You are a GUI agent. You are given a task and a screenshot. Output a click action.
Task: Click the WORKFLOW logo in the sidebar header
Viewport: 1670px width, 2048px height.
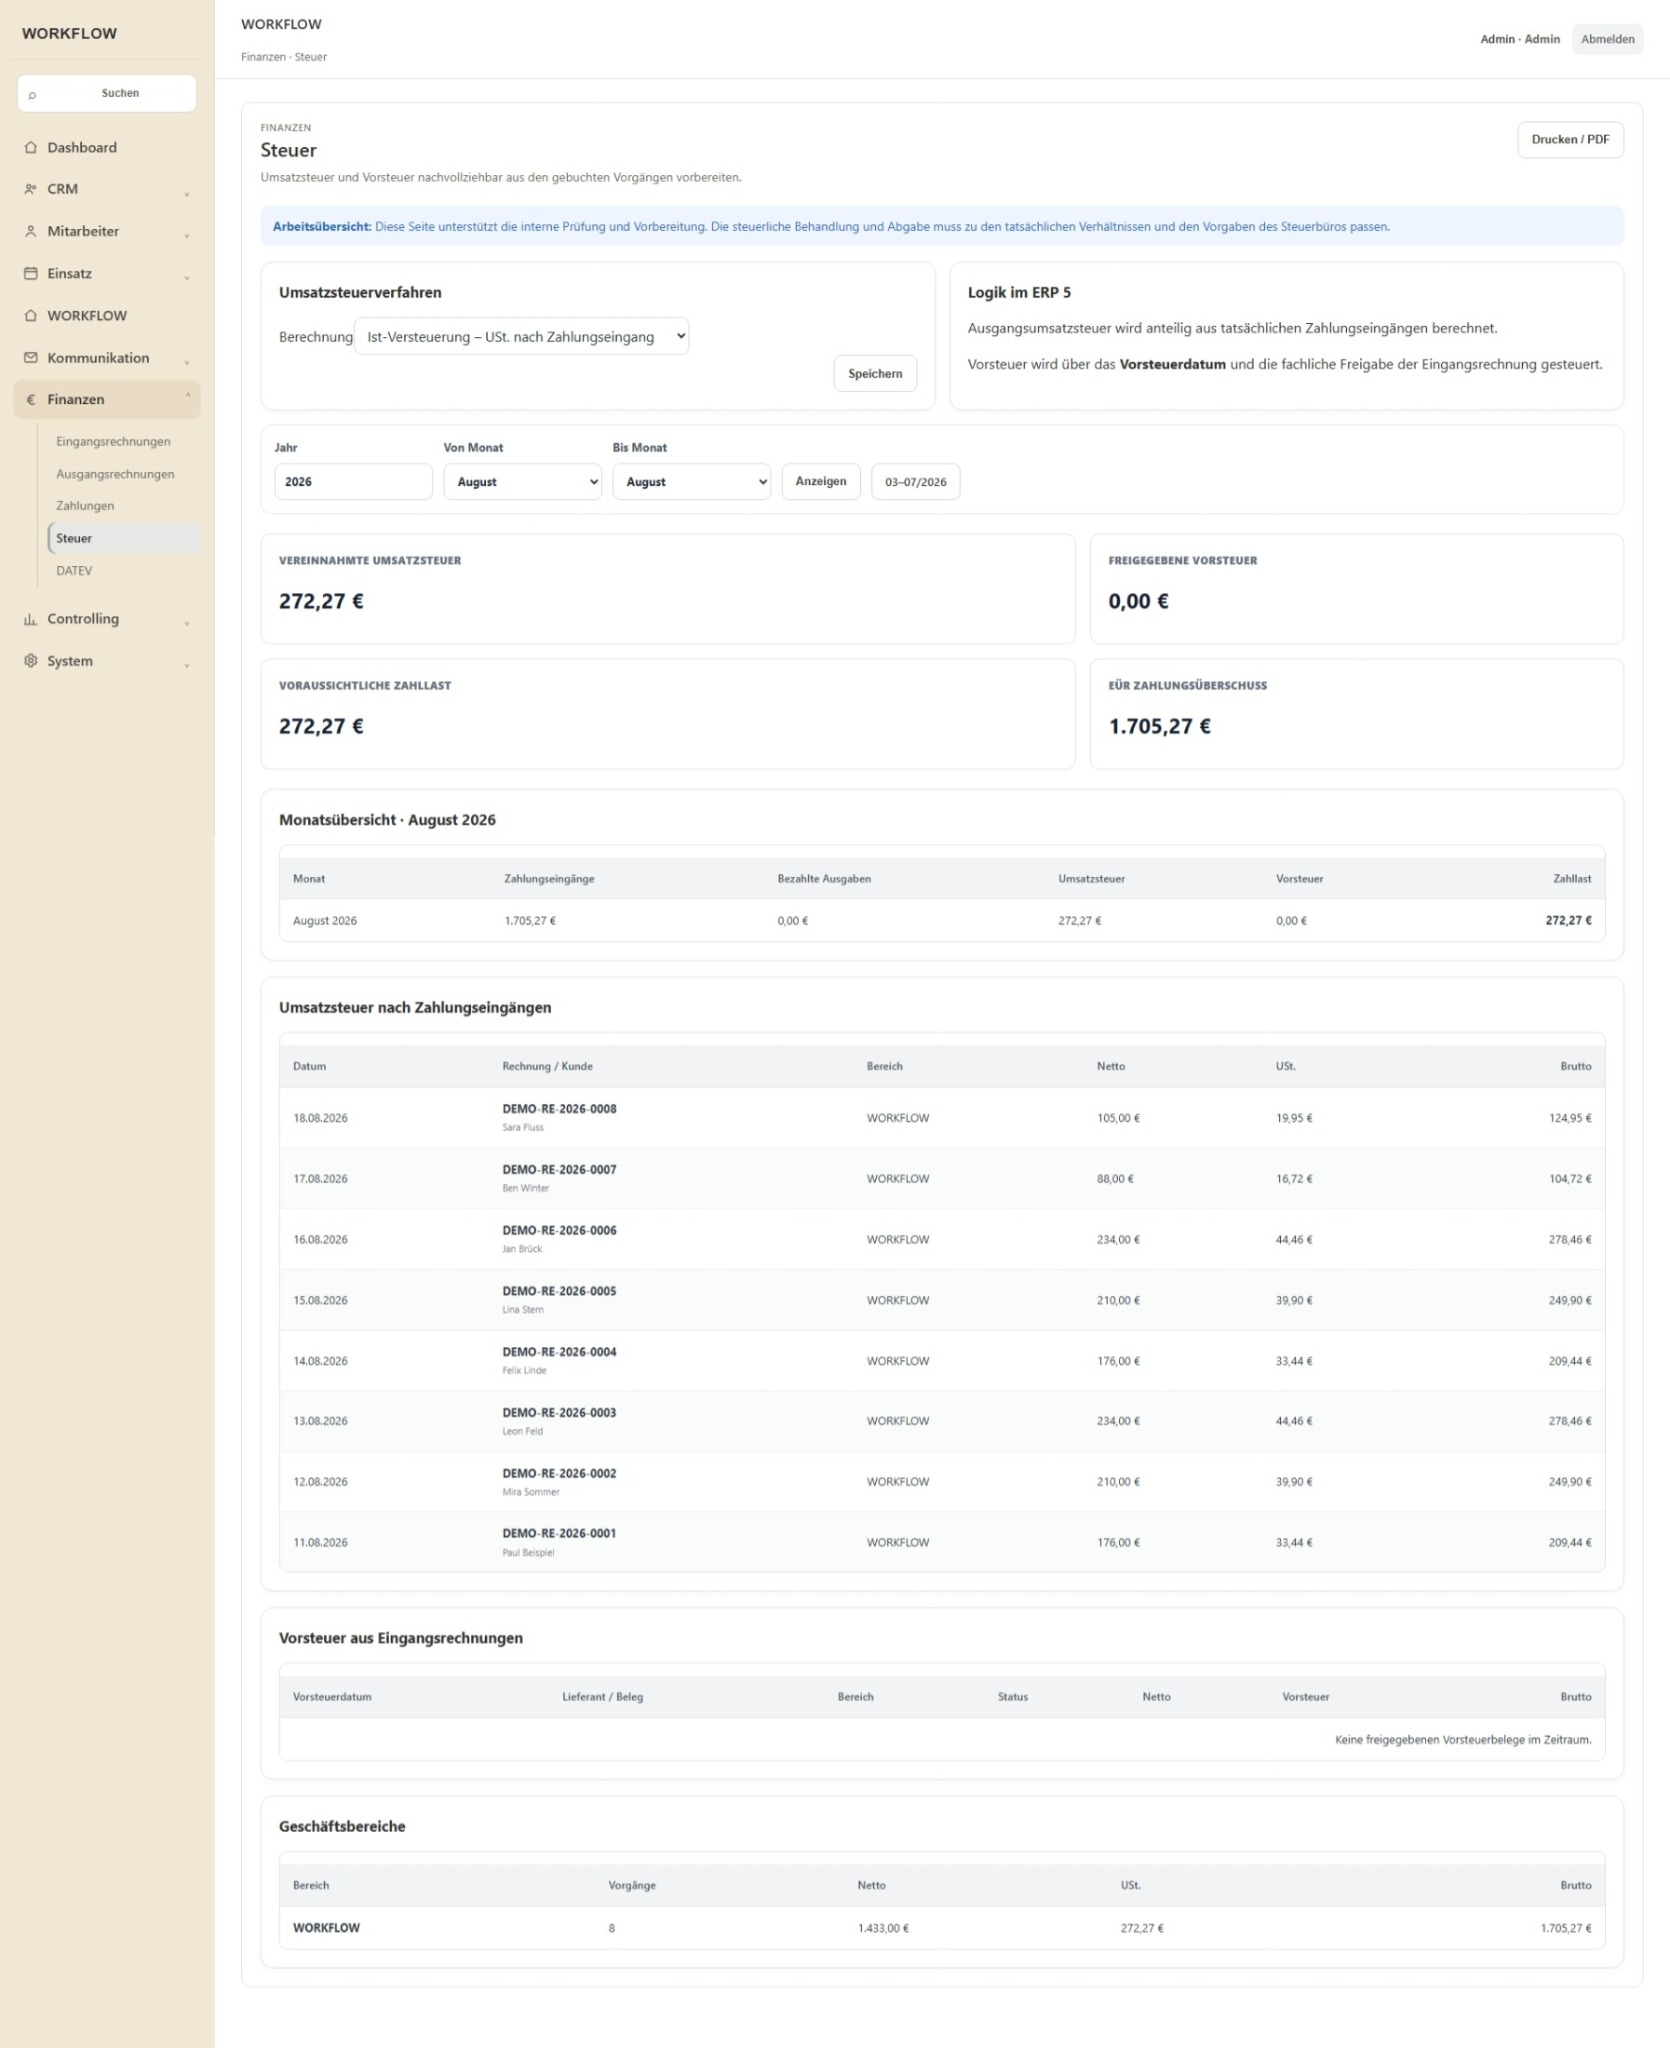[x=69, y=33]
